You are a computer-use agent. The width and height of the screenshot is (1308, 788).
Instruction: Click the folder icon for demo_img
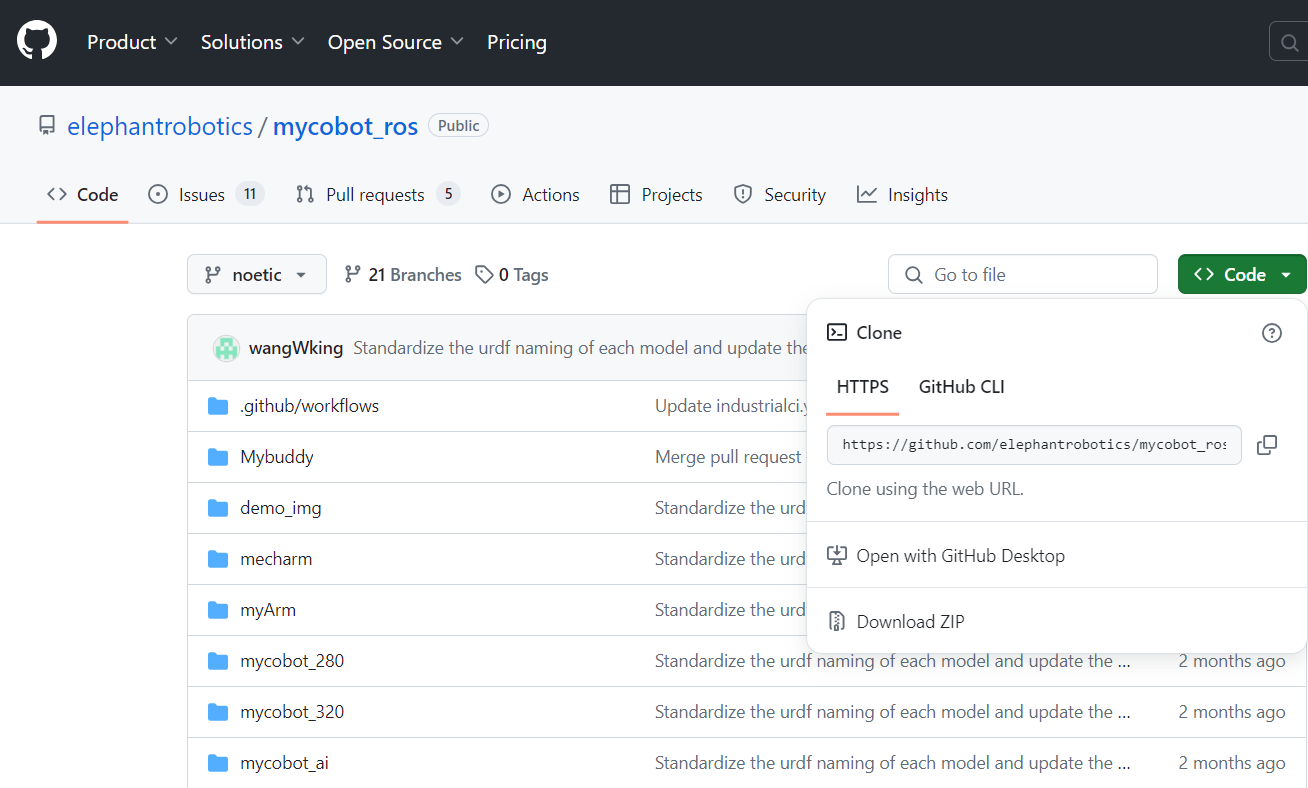[x=218, y=508]
